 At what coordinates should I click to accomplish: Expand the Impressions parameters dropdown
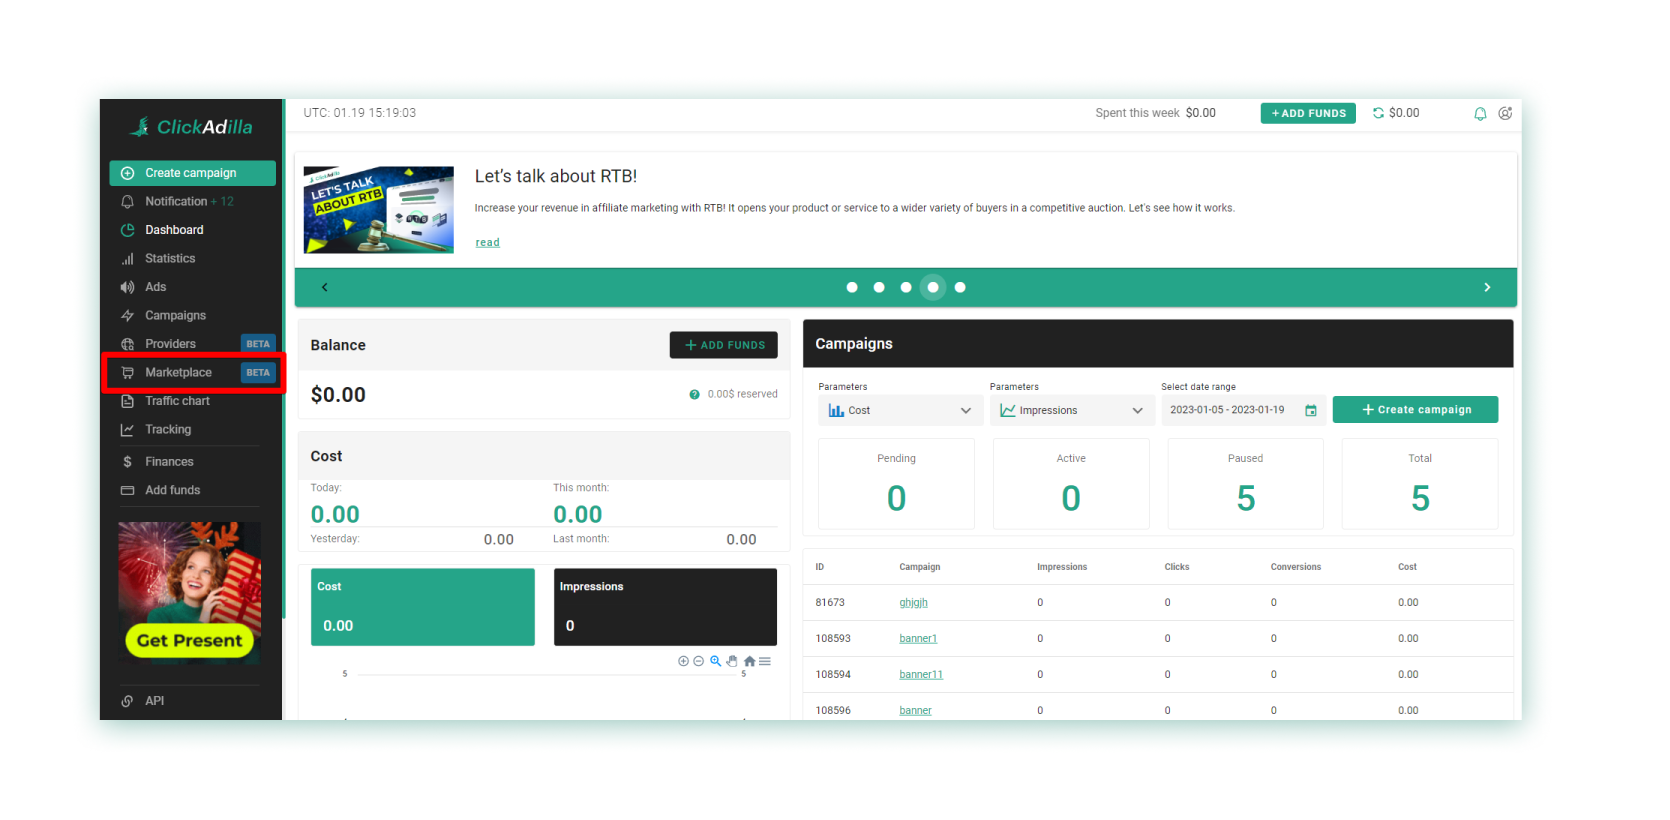(1071, 410)
